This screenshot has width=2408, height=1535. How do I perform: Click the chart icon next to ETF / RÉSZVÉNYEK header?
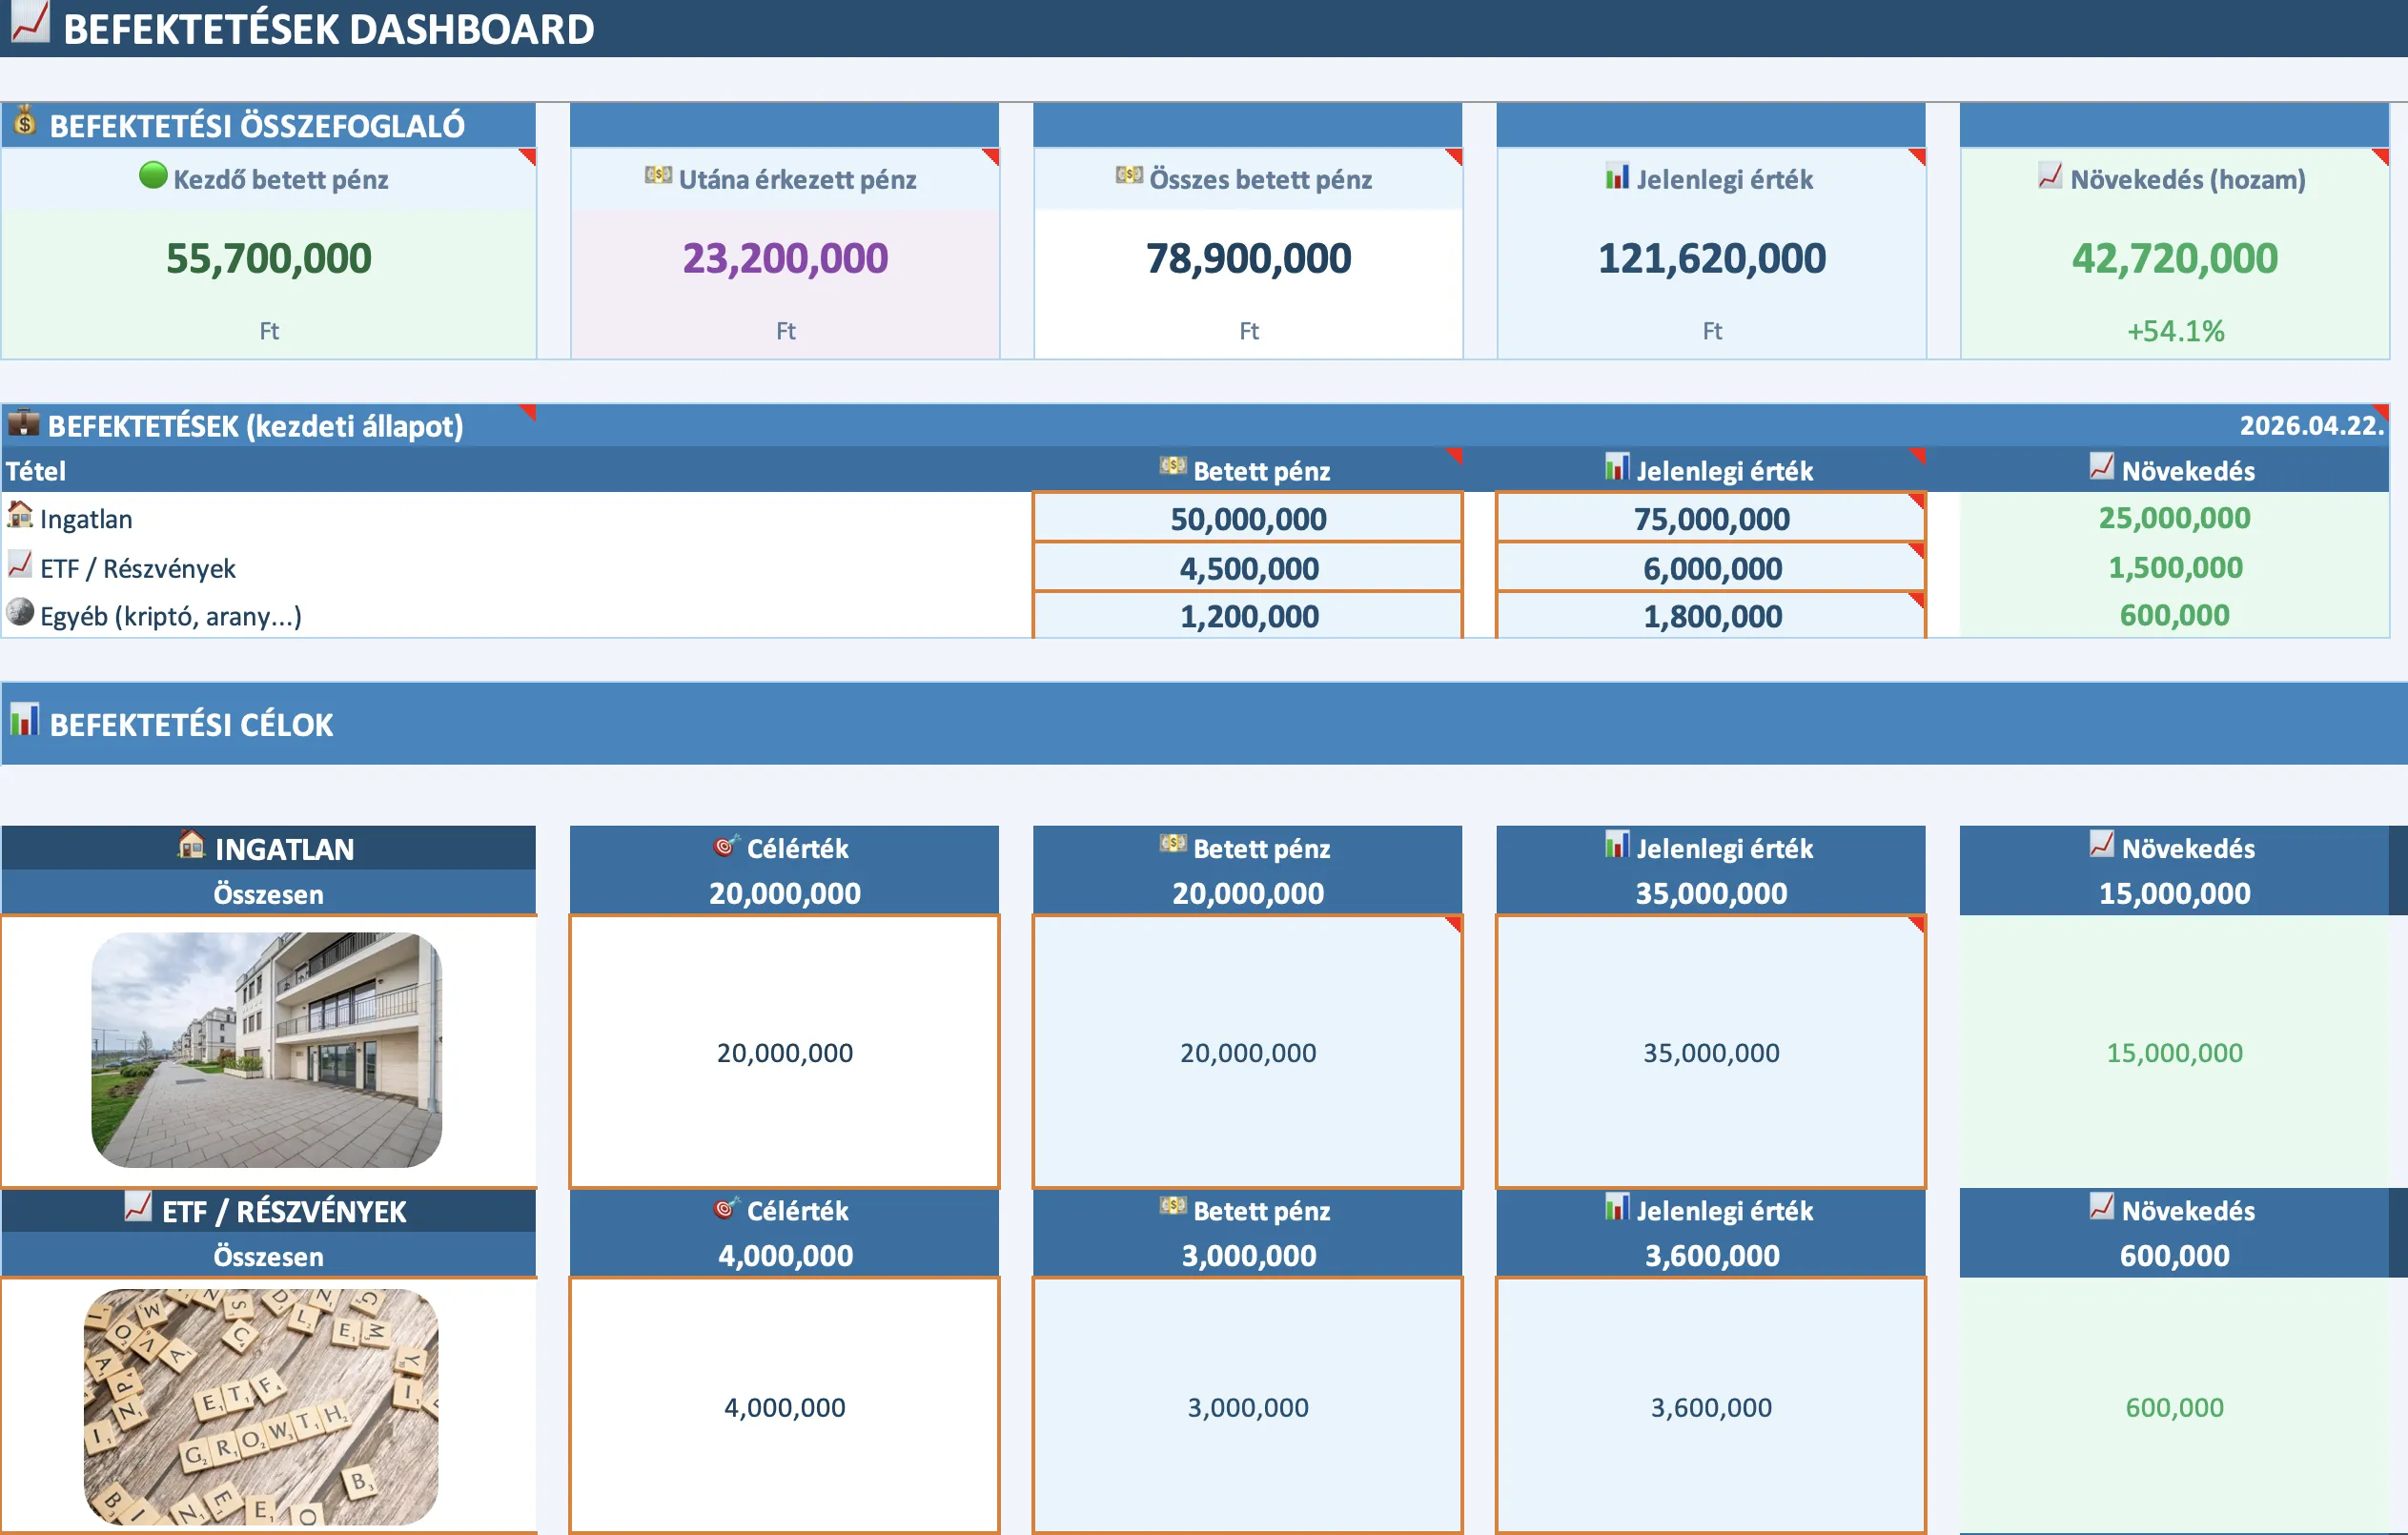[138, 1210]
